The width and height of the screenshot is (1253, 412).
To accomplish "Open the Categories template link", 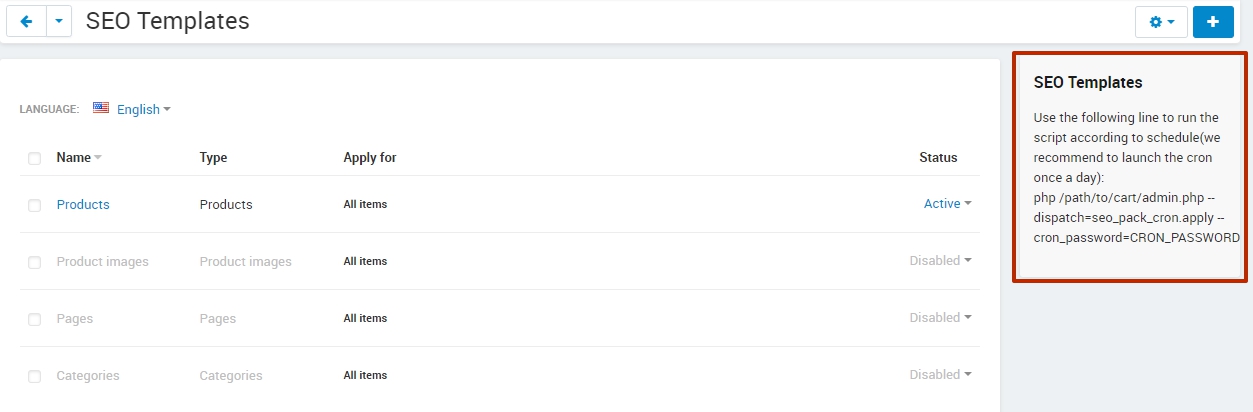I will [88, 375].
